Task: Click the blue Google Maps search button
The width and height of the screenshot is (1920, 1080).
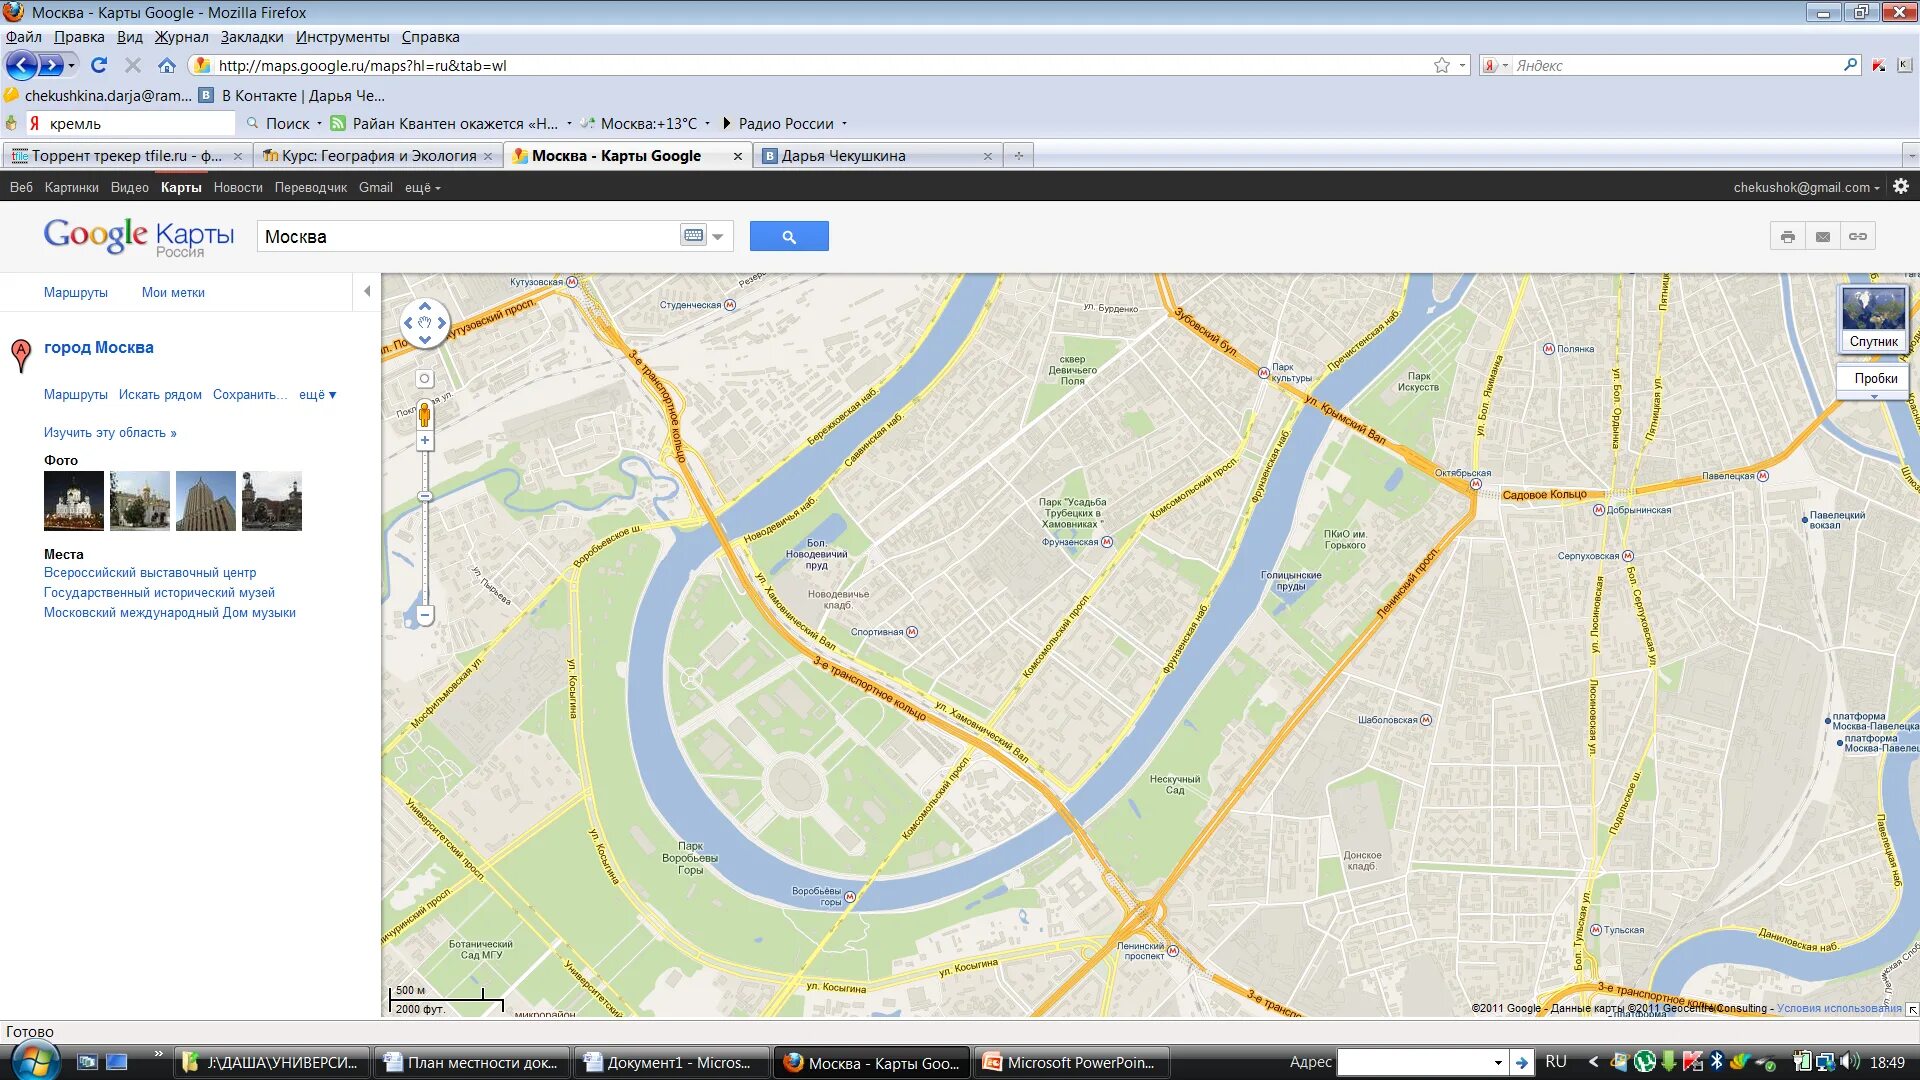Action: point(789,236)
